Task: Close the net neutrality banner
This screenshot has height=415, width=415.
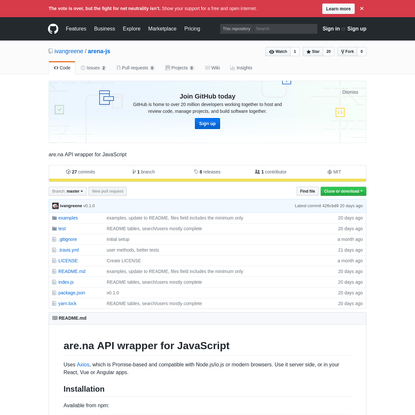Action: [x=362, y=9]
